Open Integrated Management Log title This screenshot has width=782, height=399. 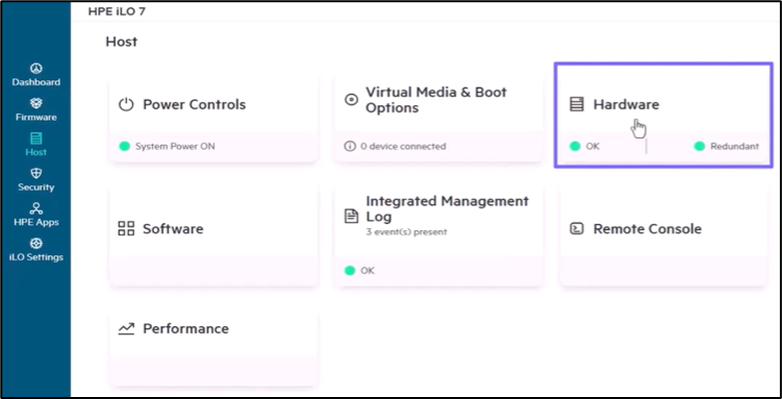447,209
